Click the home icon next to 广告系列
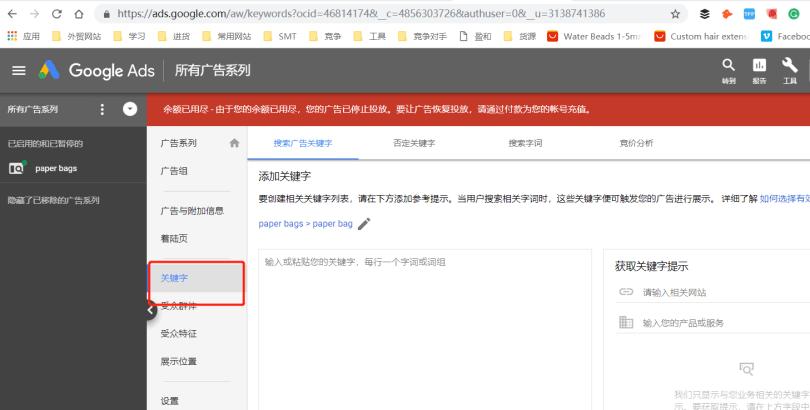Image resolution: width=810 pixels, height=410 pixels. (234, 143)
